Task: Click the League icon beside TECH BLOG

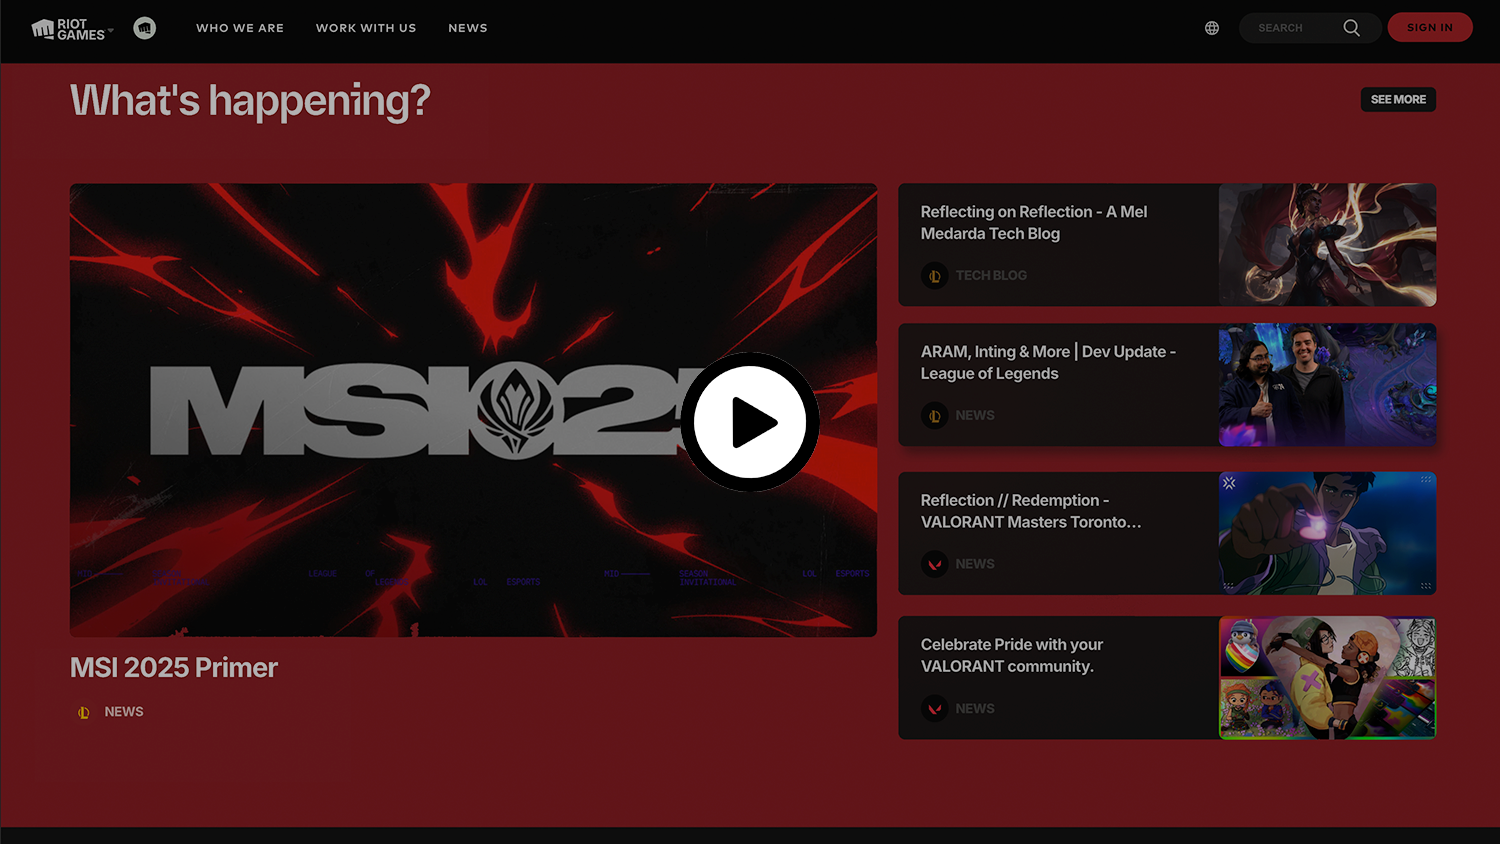Action: coord(935,275)
